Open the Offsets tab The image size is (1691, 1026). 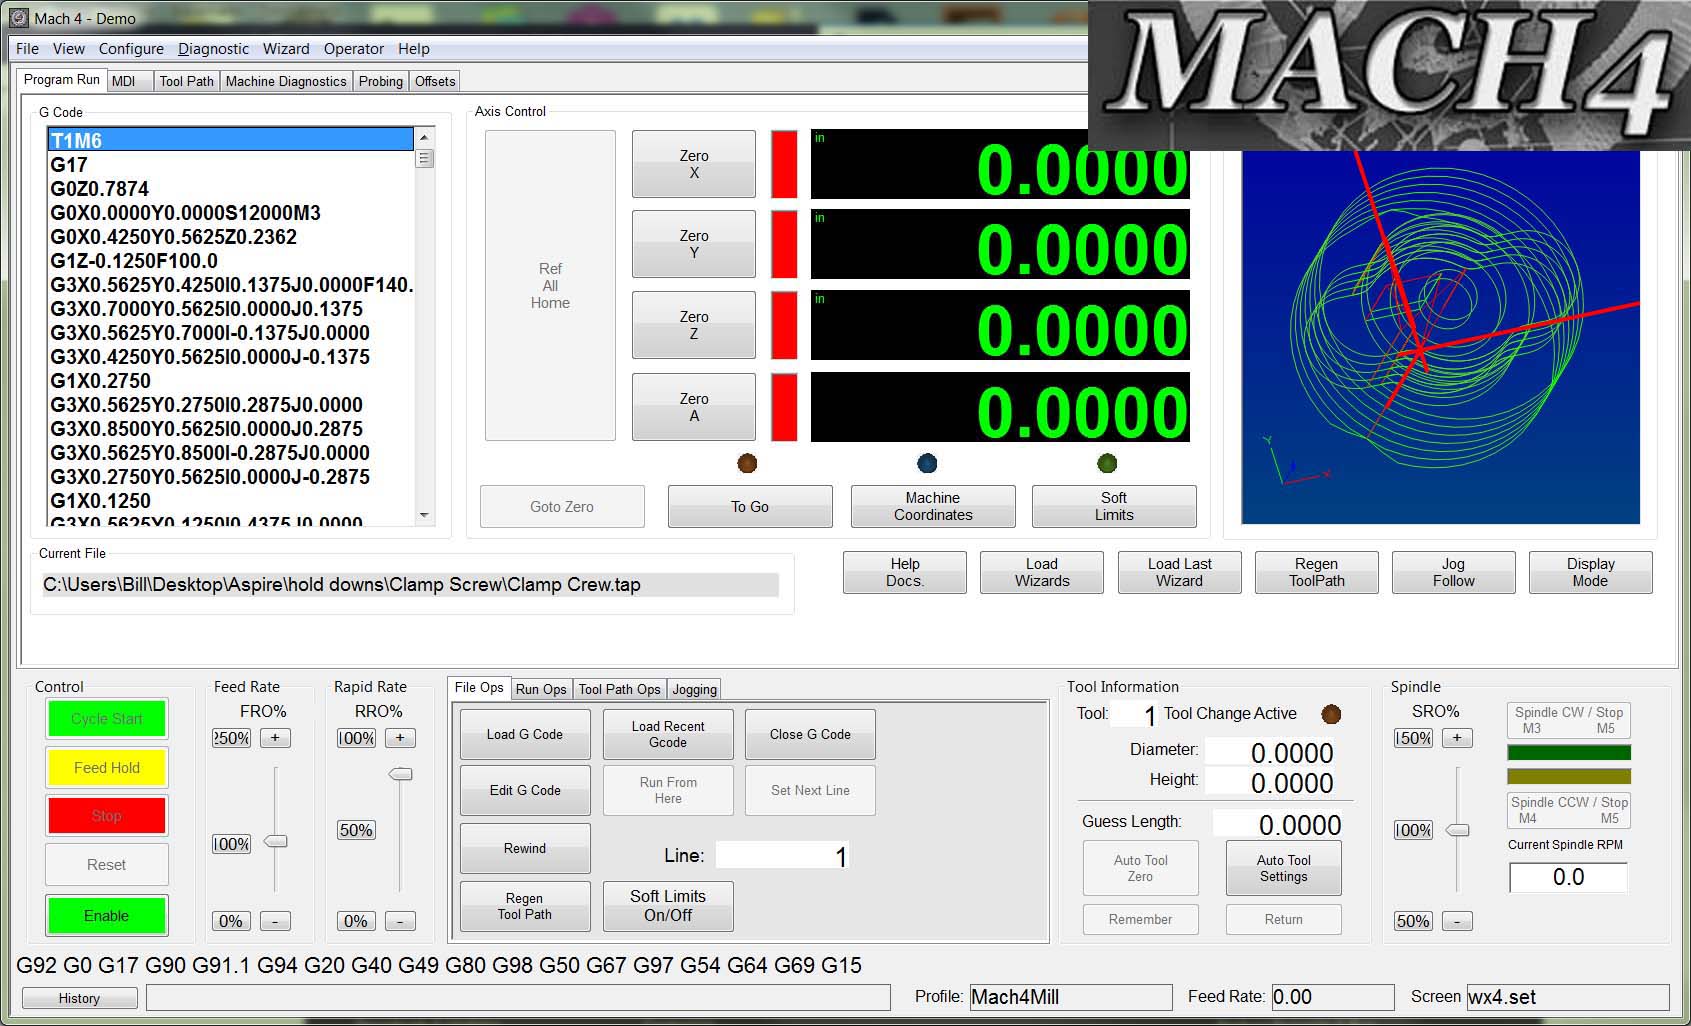pyautogui.click(x=435, y=81)
